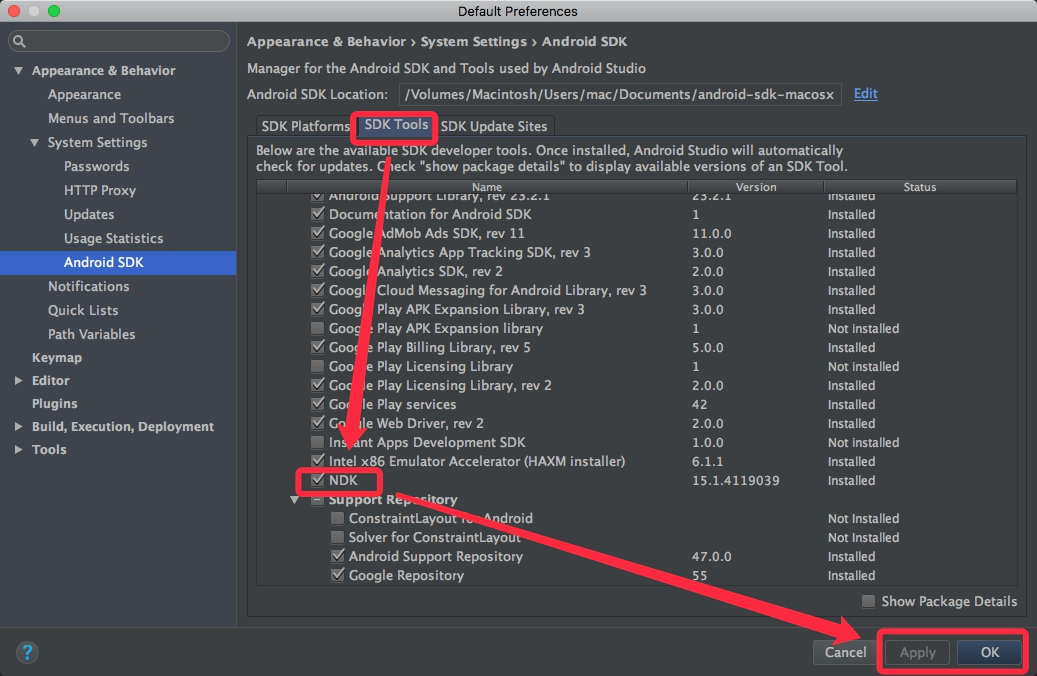
Task: Open Notifications settings
Action: [x=89, y=286]
